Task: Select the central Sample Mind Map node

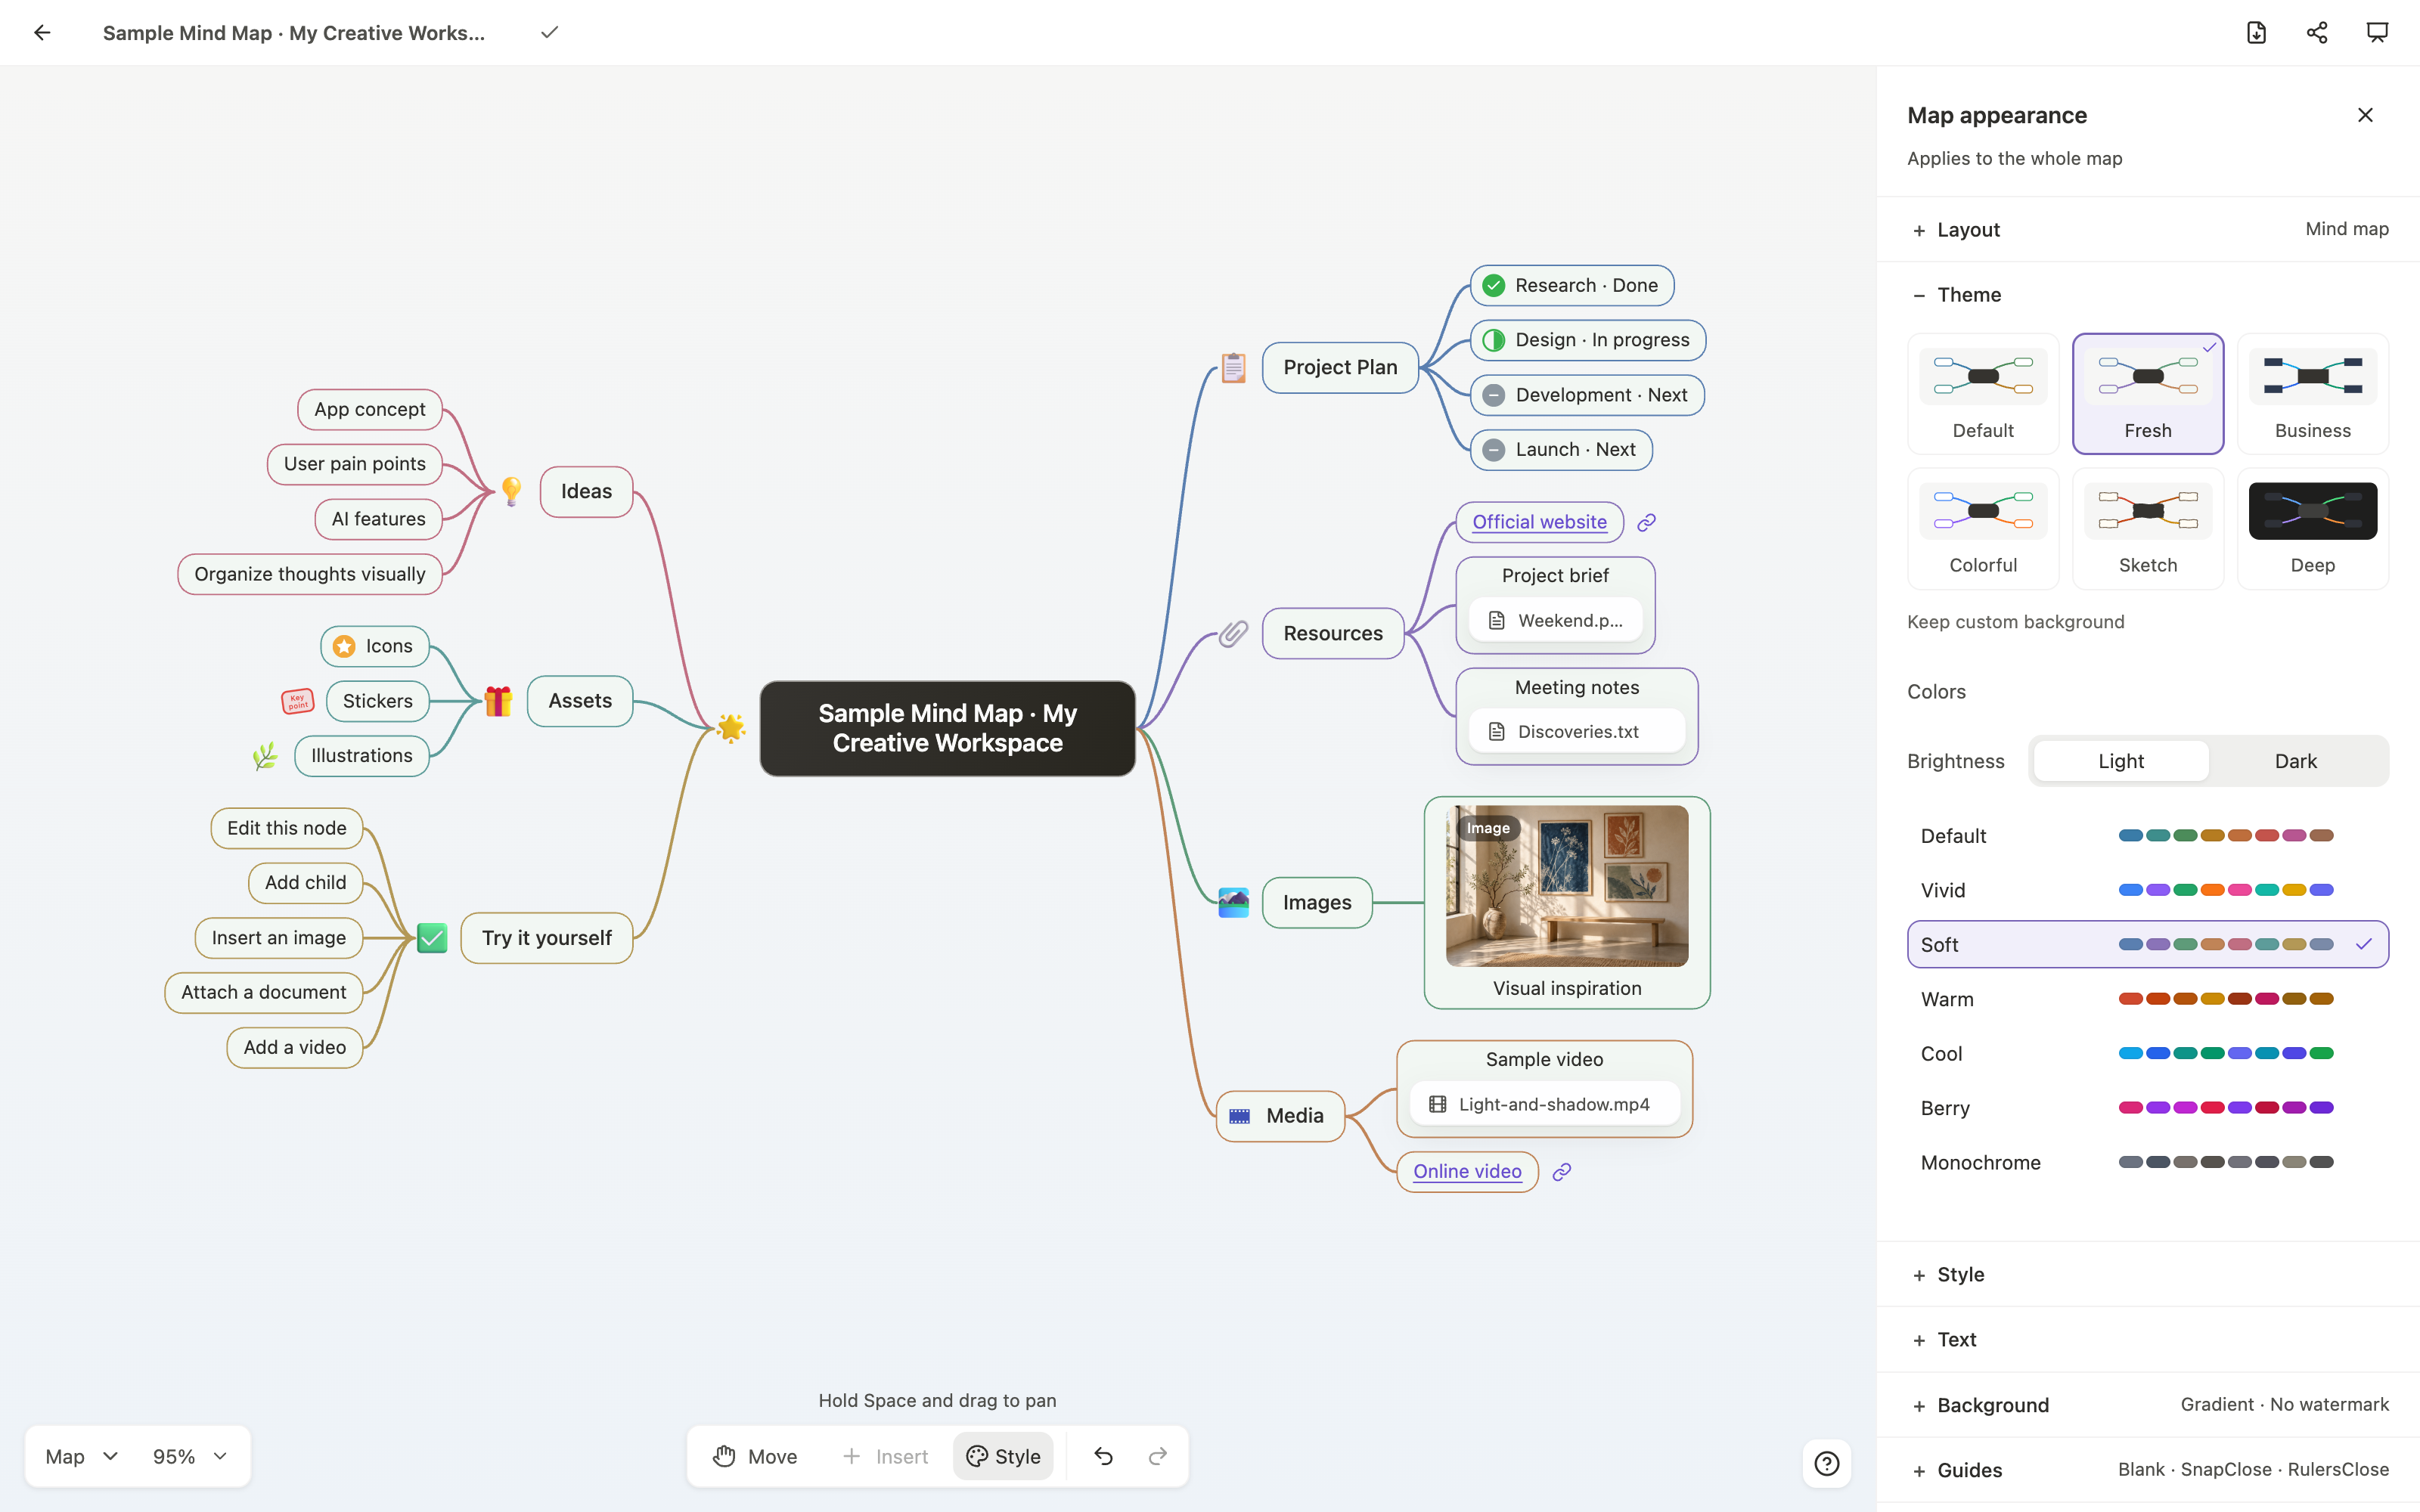Action: [x=947, y=728]
